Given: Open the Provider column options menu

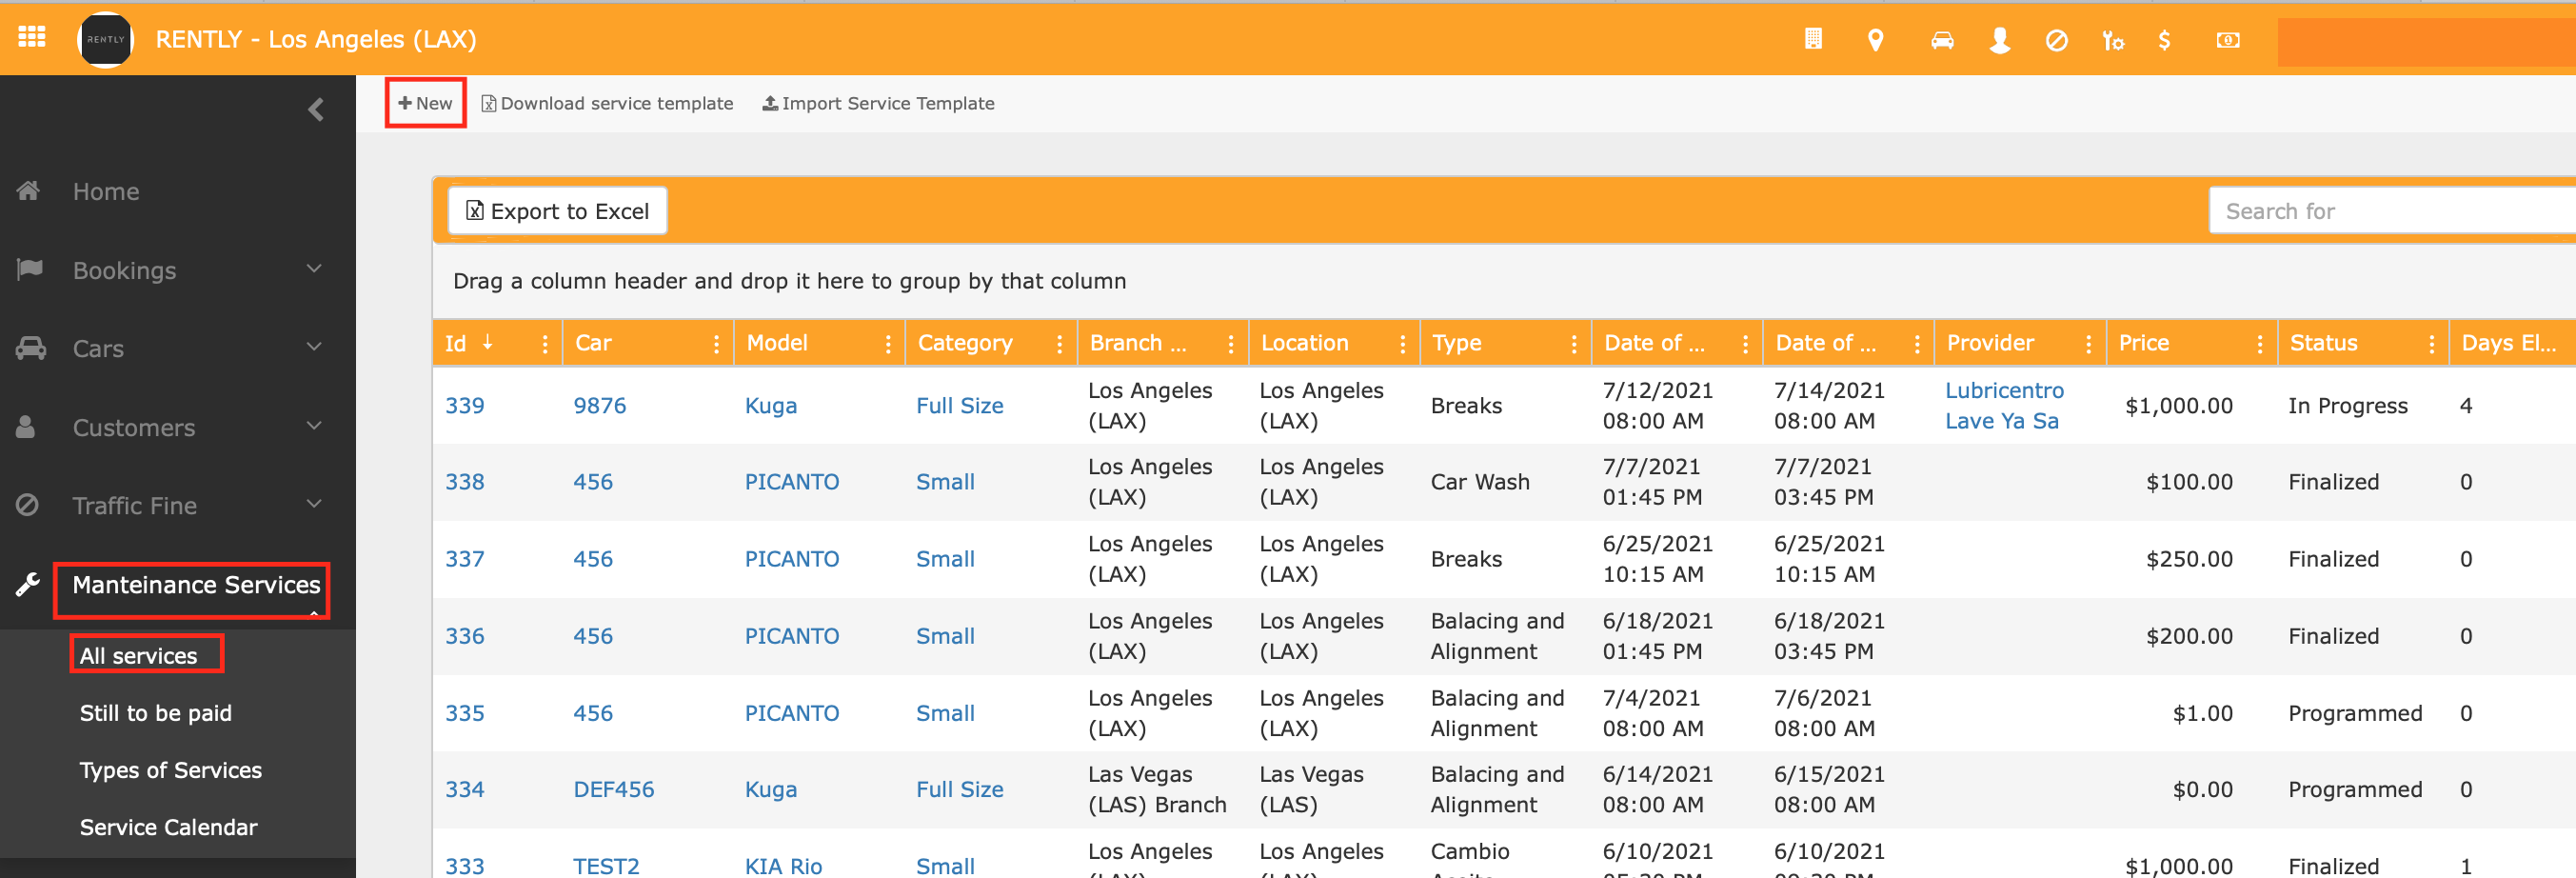Looking at the screenshot, I should (2089, 343).
